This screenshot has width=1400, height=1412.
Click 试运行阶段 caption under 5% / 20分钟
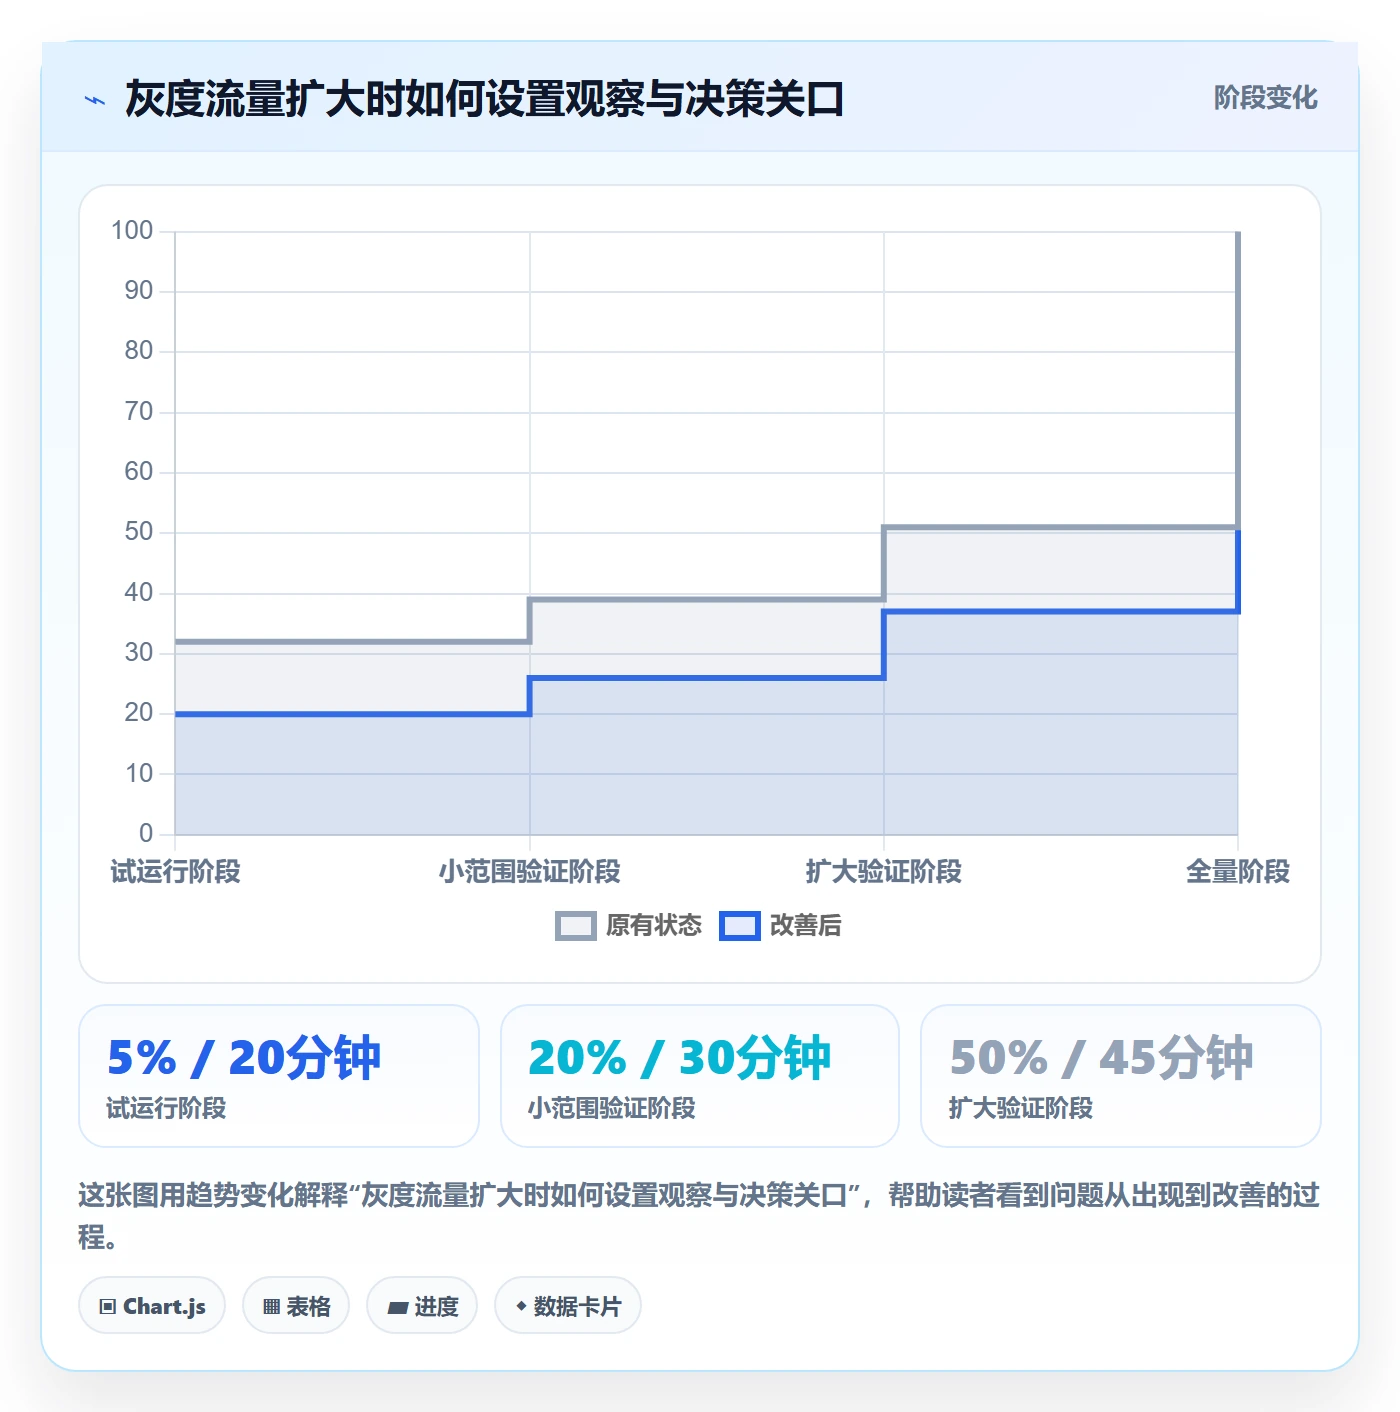pos(167,1108)
